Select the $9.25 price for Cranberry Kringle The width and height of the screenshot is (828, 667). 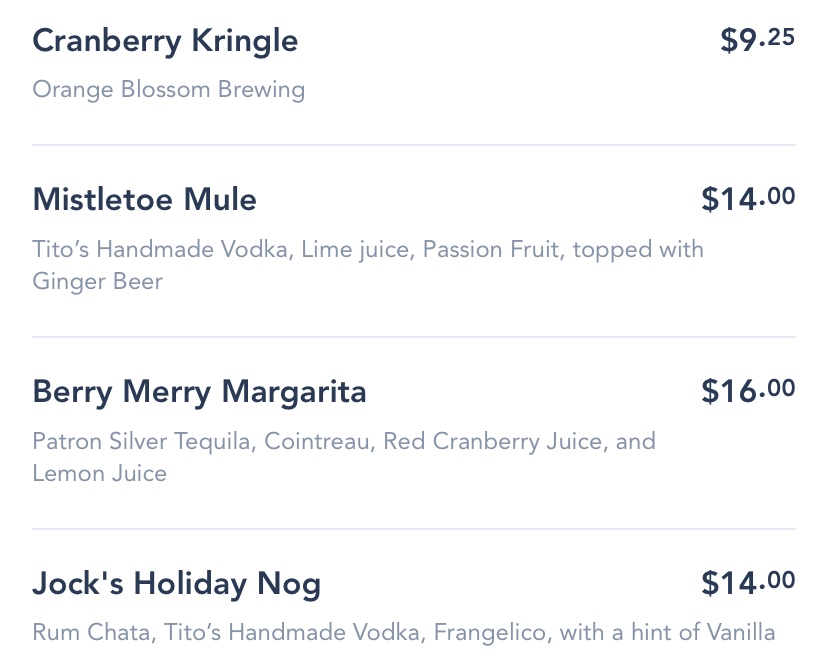pyautogui.click(x=758, y=40)
